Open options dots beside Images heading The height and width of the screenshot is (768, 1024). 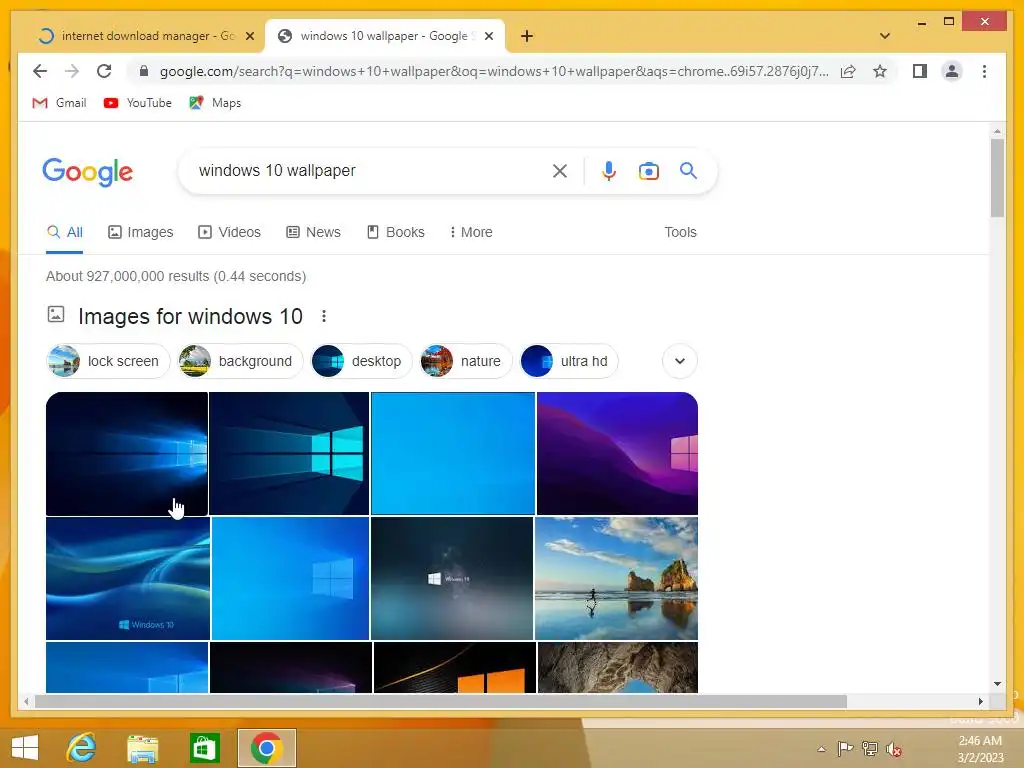tap(324, 316)
